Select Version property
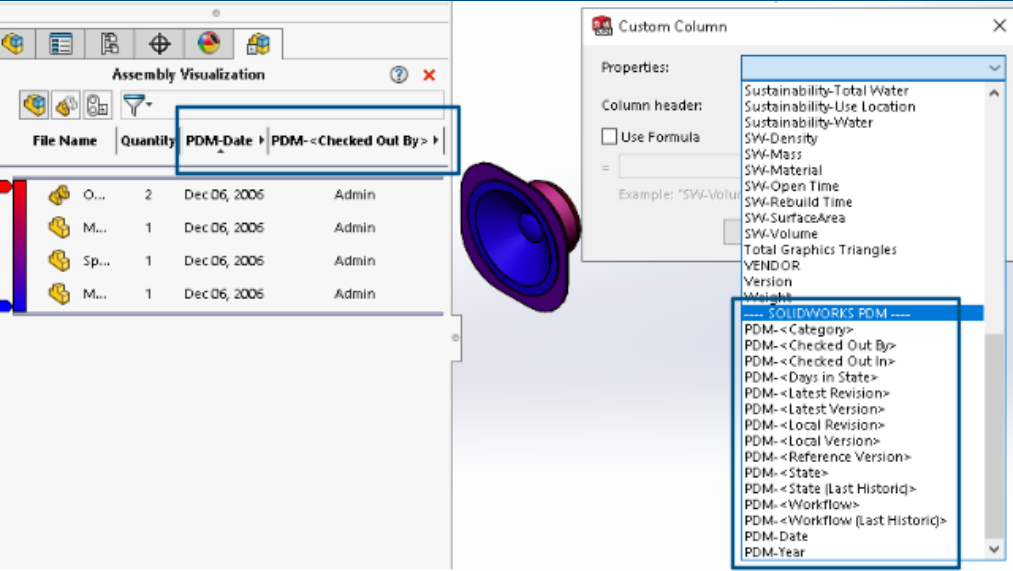 point(768,282)
